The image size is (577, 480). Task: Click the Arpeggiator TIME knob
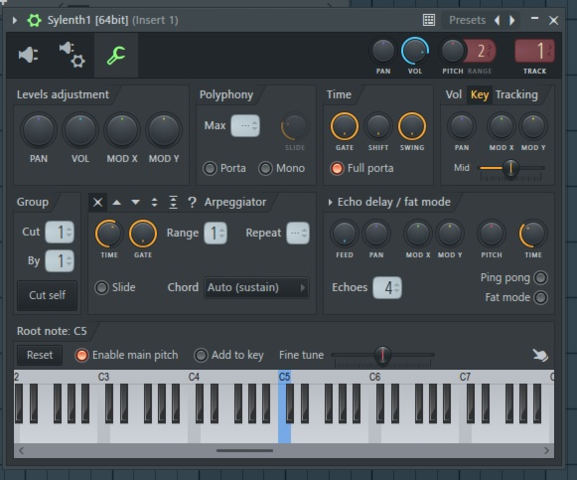(x=109, y=234)
